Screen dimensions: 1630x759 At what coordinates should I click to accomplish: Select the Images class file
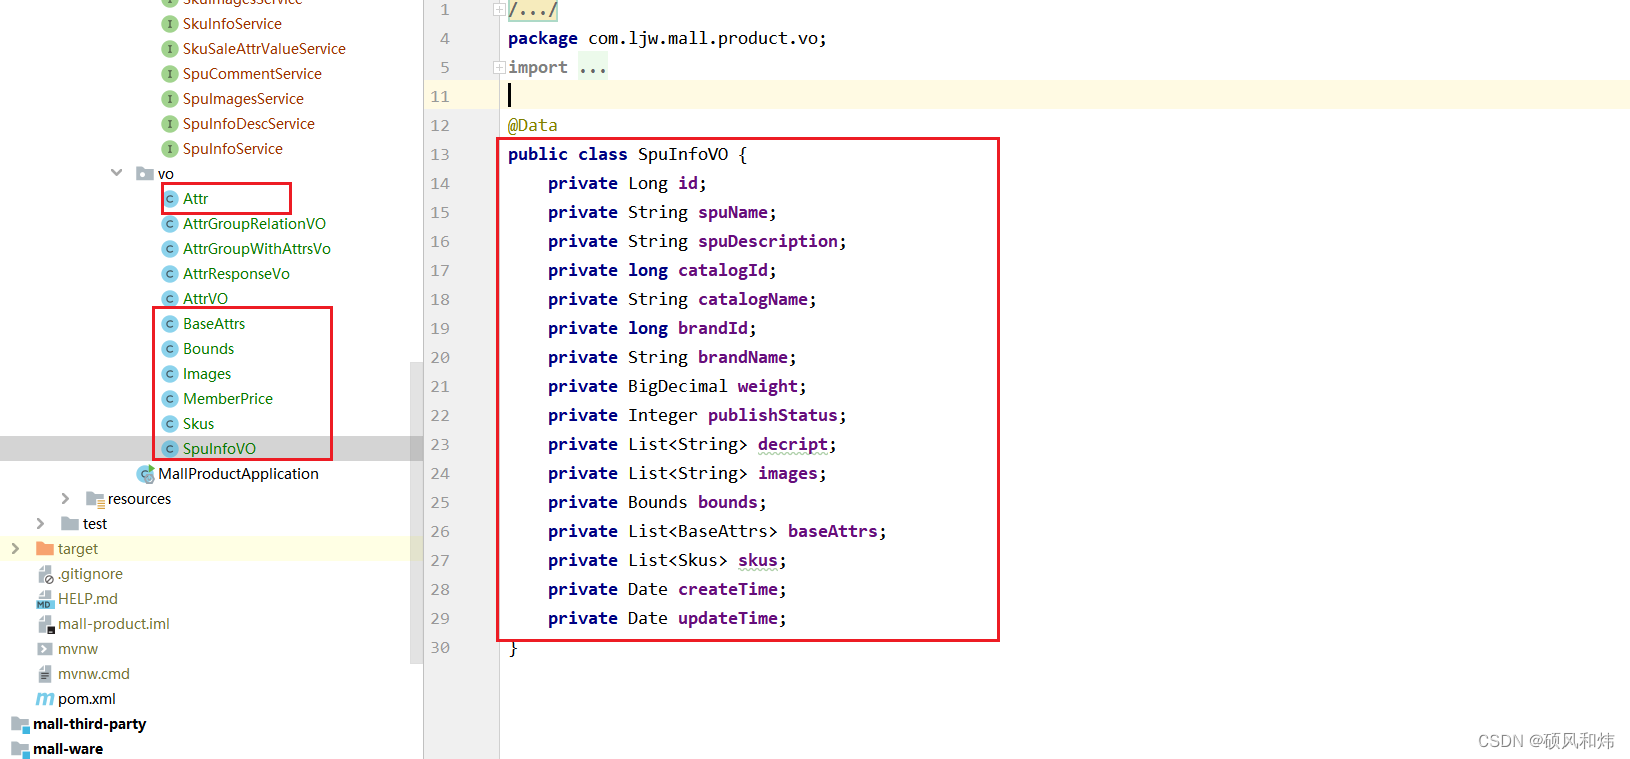[x=207, y=374]
